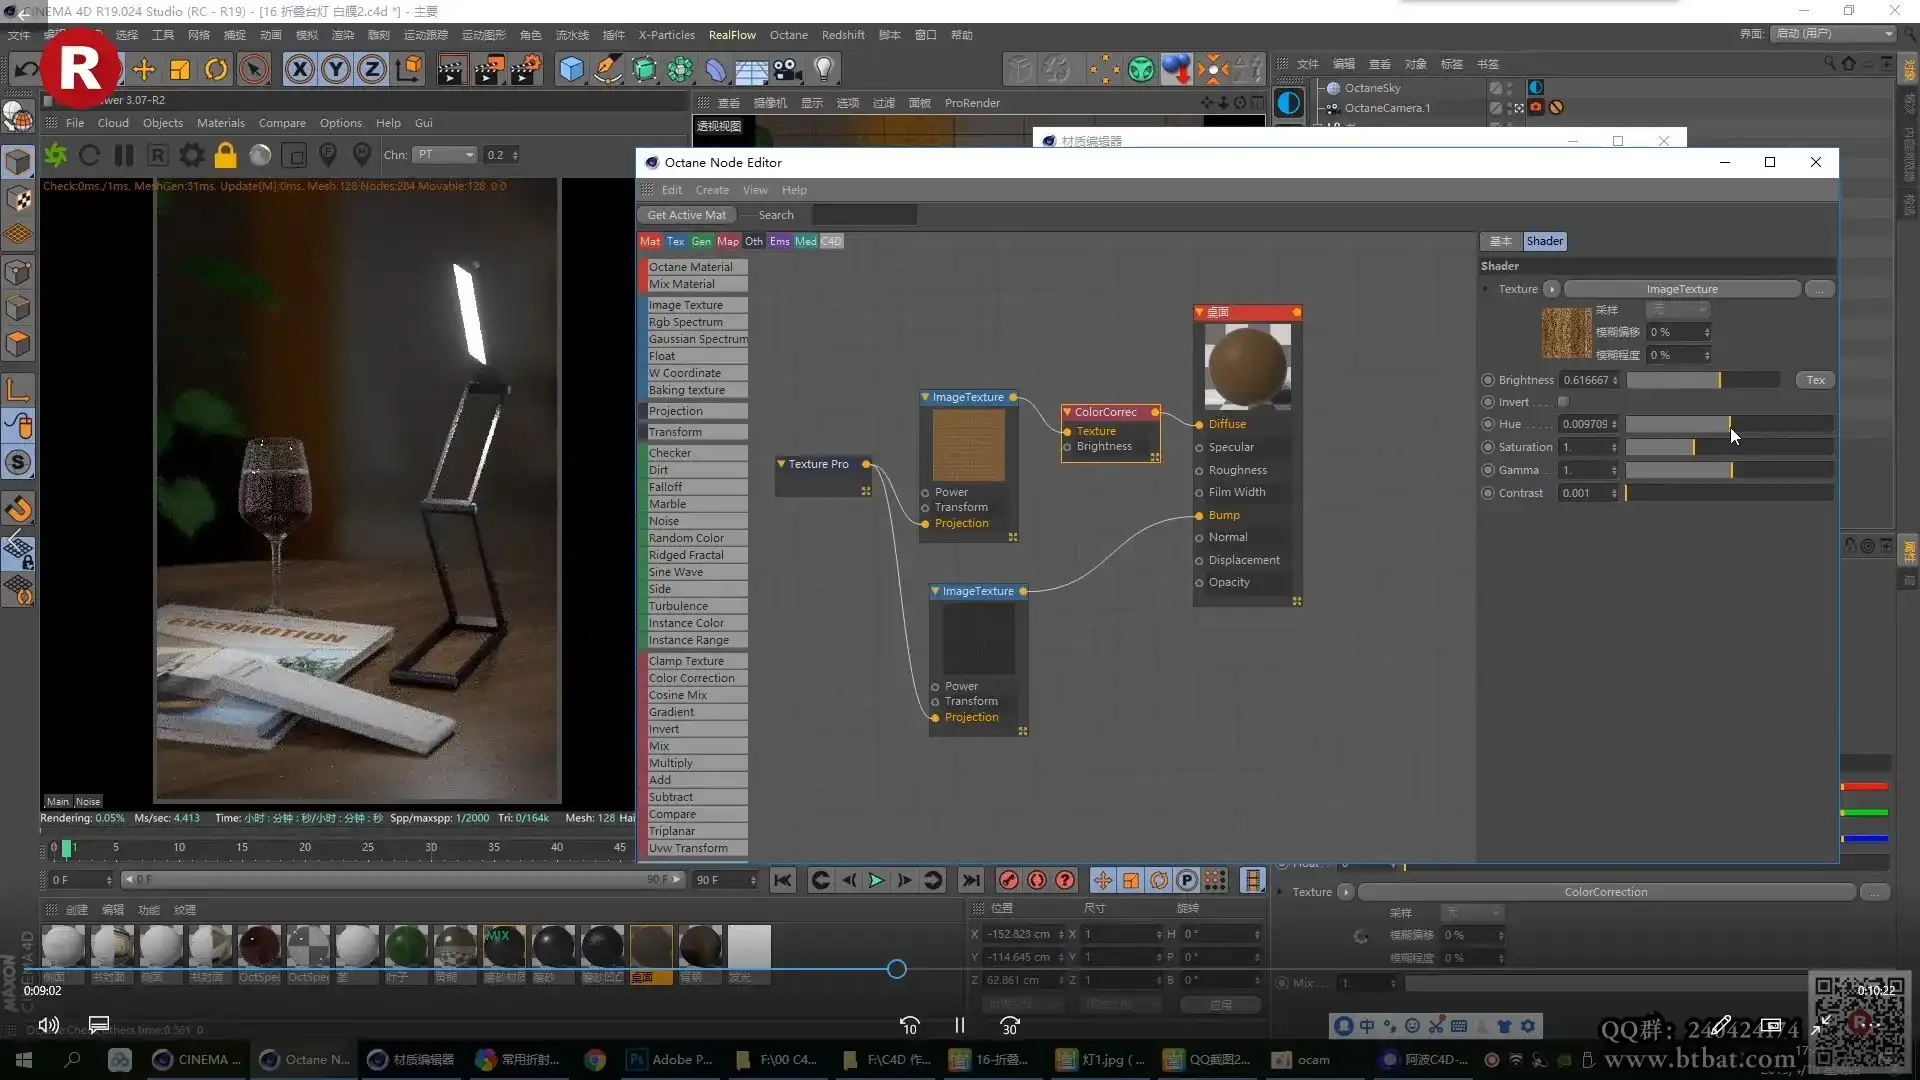Image resolution: width=1920 pixels, height=1080 pixels.
Task: Select the Octane camera icon in toolbar
Action: click(786, 68)
